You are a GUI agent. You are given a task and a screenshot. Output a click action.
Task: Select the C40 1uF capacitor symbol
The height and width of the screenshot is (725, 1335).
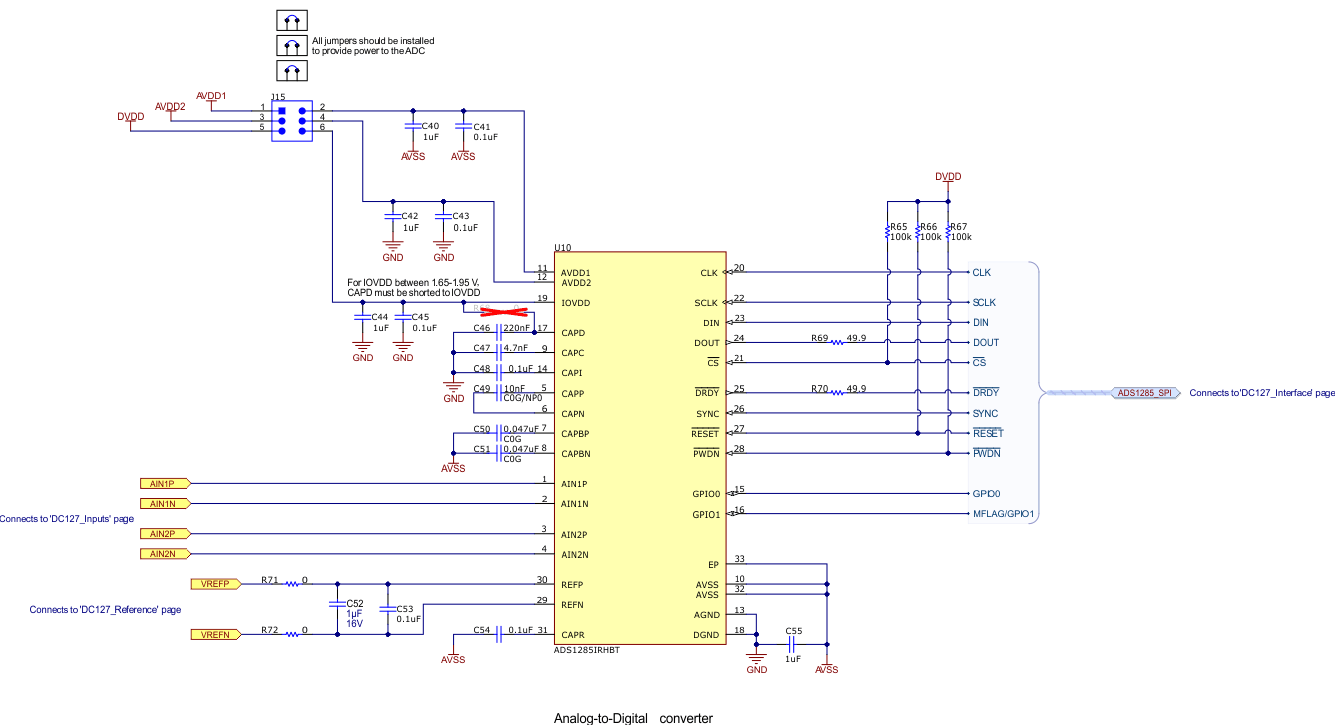tap(412, 127)
